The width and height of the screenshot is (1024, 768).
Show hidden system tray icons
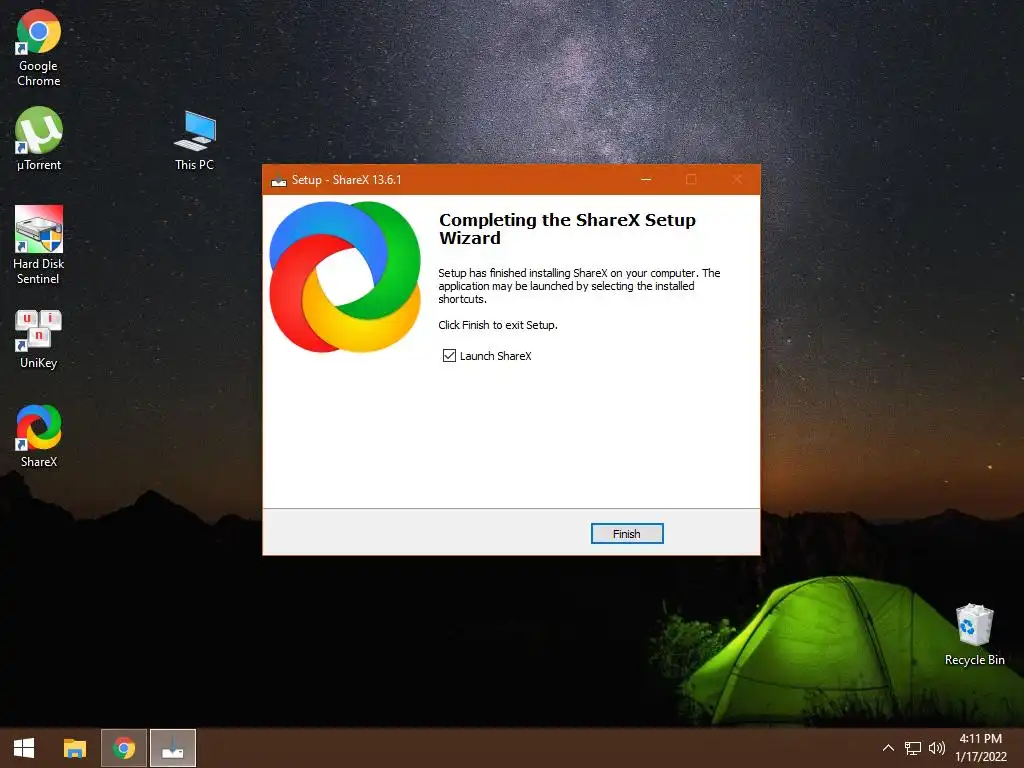(x=888, y=748)
